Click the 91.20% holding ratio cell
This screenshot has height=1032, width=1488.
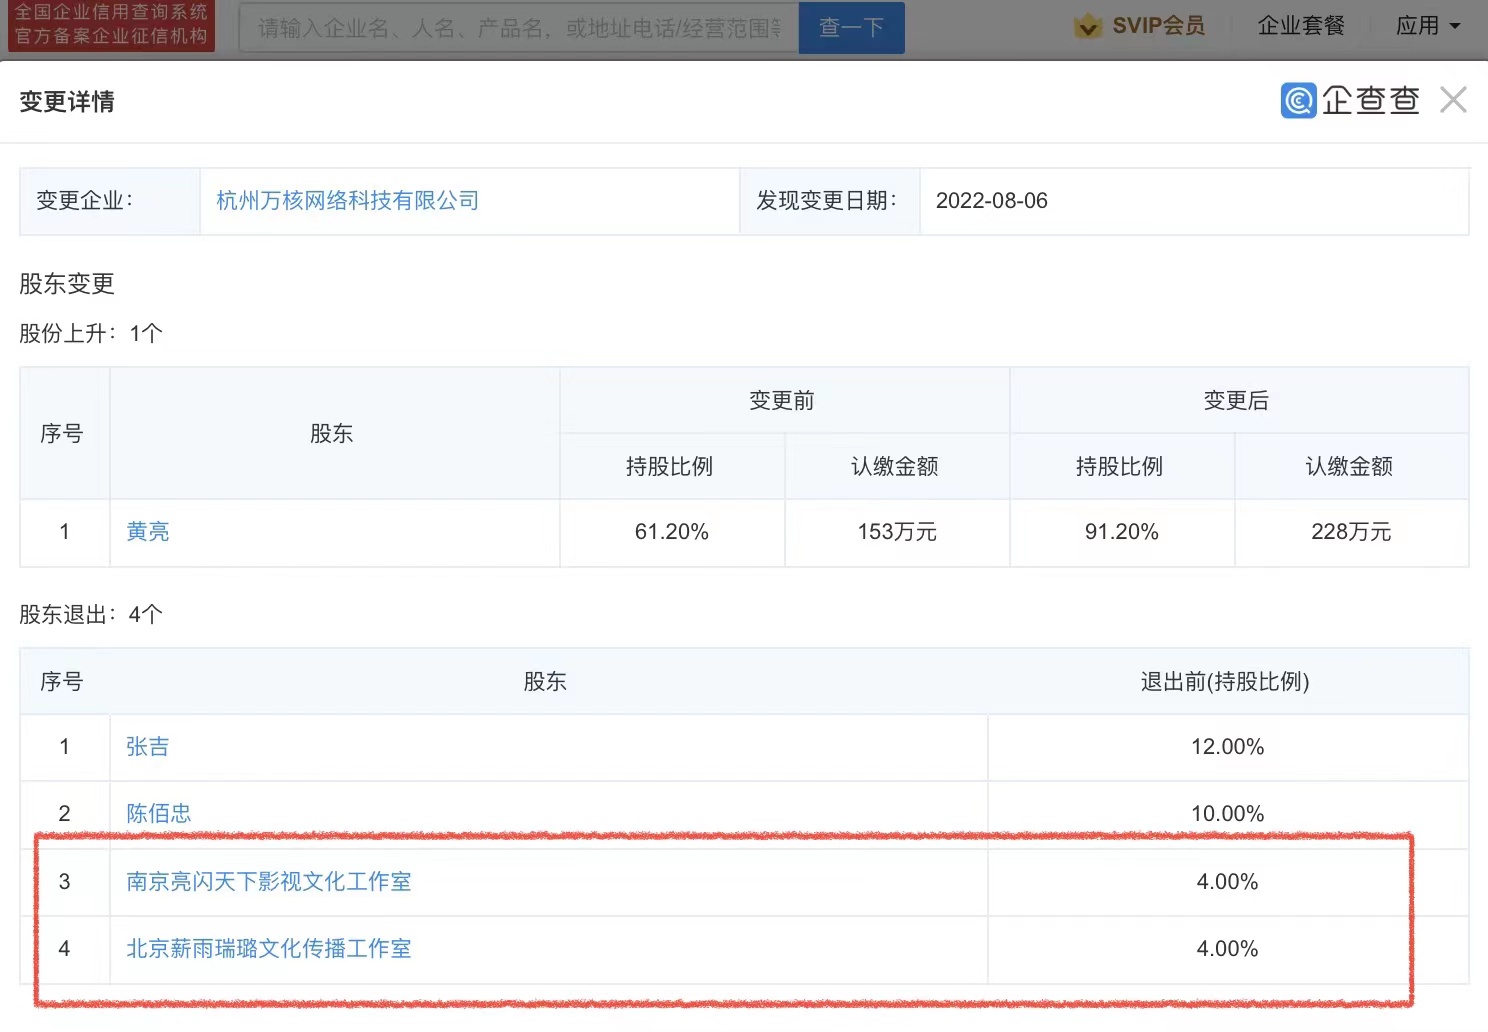pos(1122,533)
